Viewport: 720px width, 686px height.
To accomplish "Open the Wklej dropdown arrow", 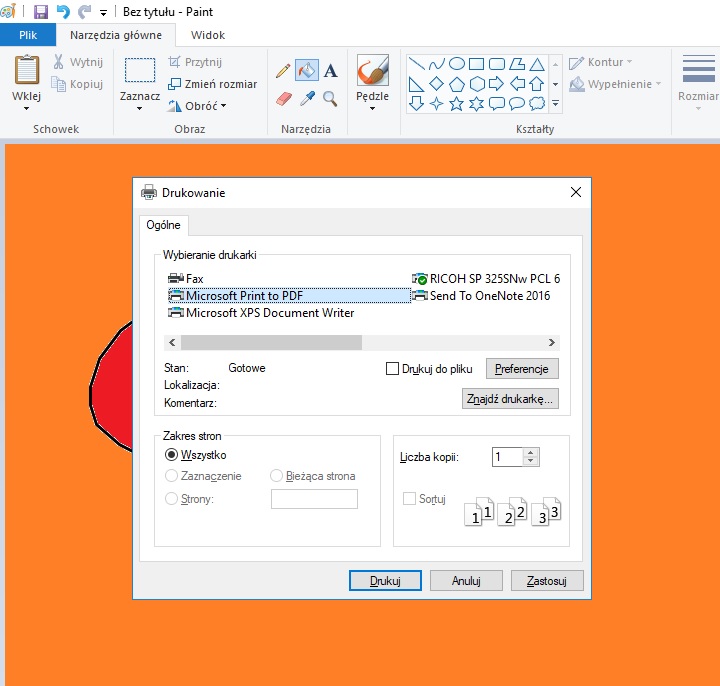I will (27, 109).
